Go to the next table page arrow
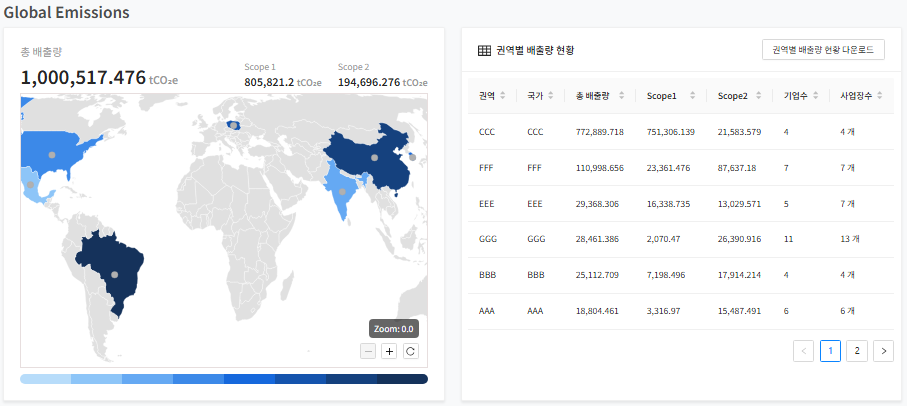 coord(883,350)
